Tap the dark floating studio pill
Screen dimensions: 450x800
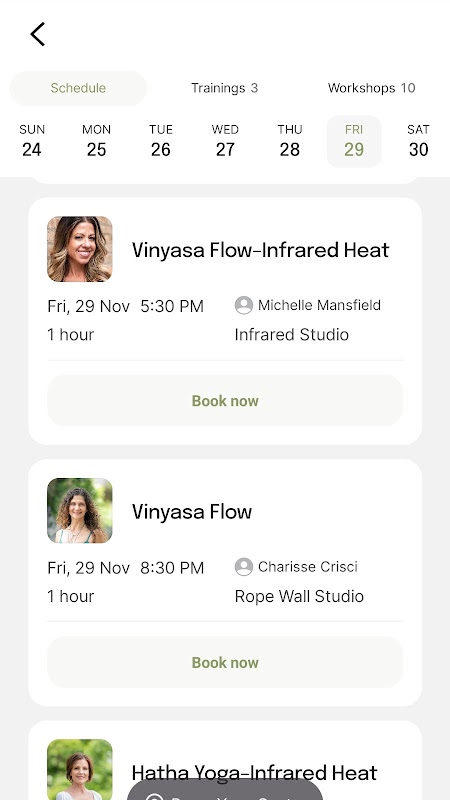(x=225, y=790)
